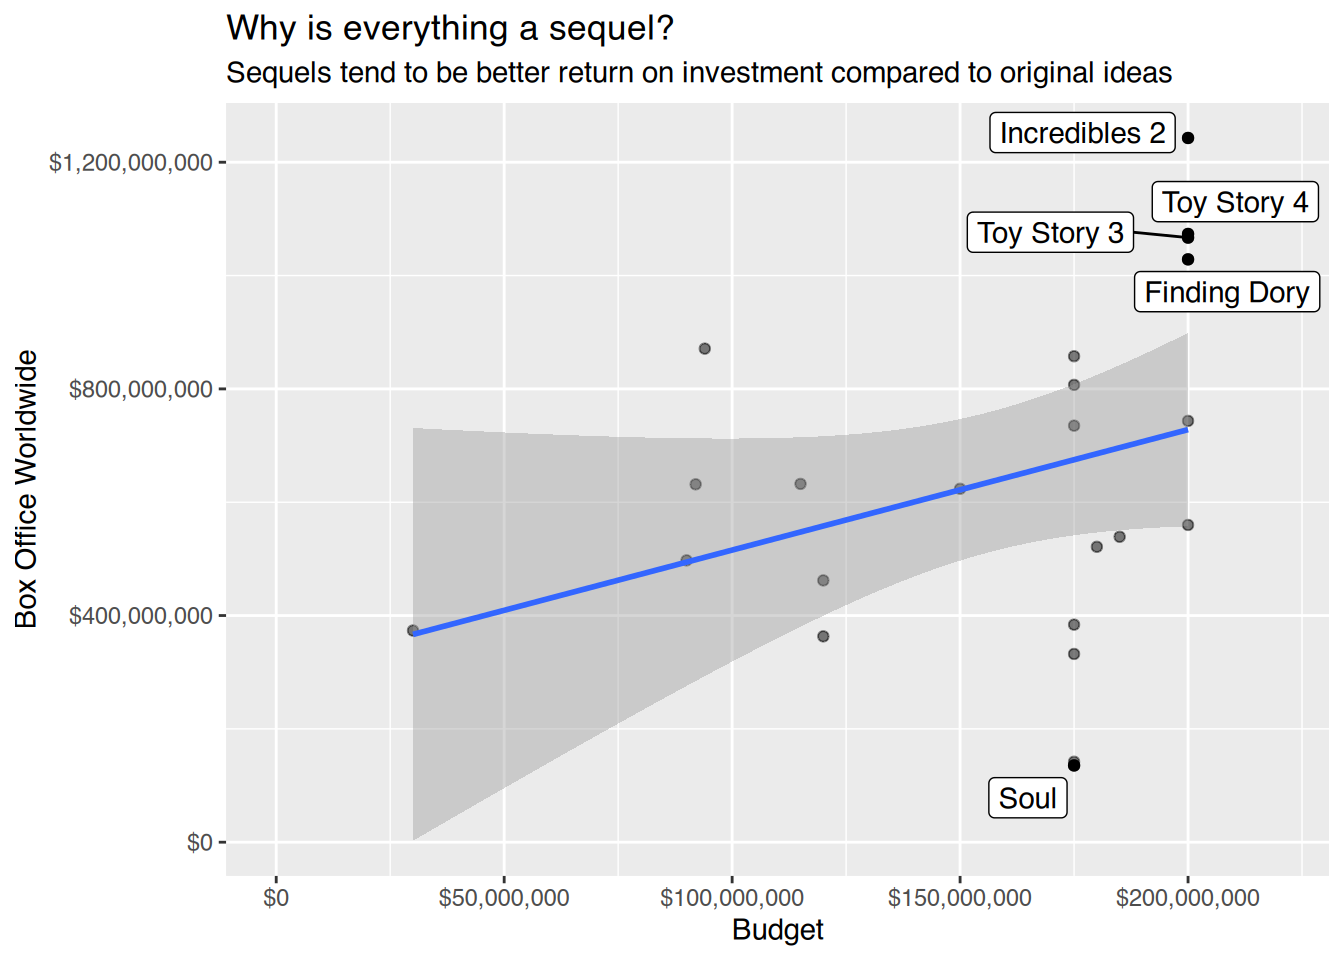Click the subtitle about return on investment
This screenshot has width=1344, height=960.
(699, 73)
